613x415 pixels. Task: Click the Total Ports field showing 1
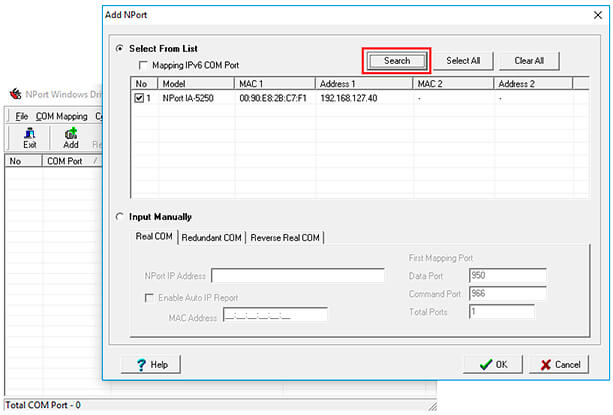click(x=502, y=312)
